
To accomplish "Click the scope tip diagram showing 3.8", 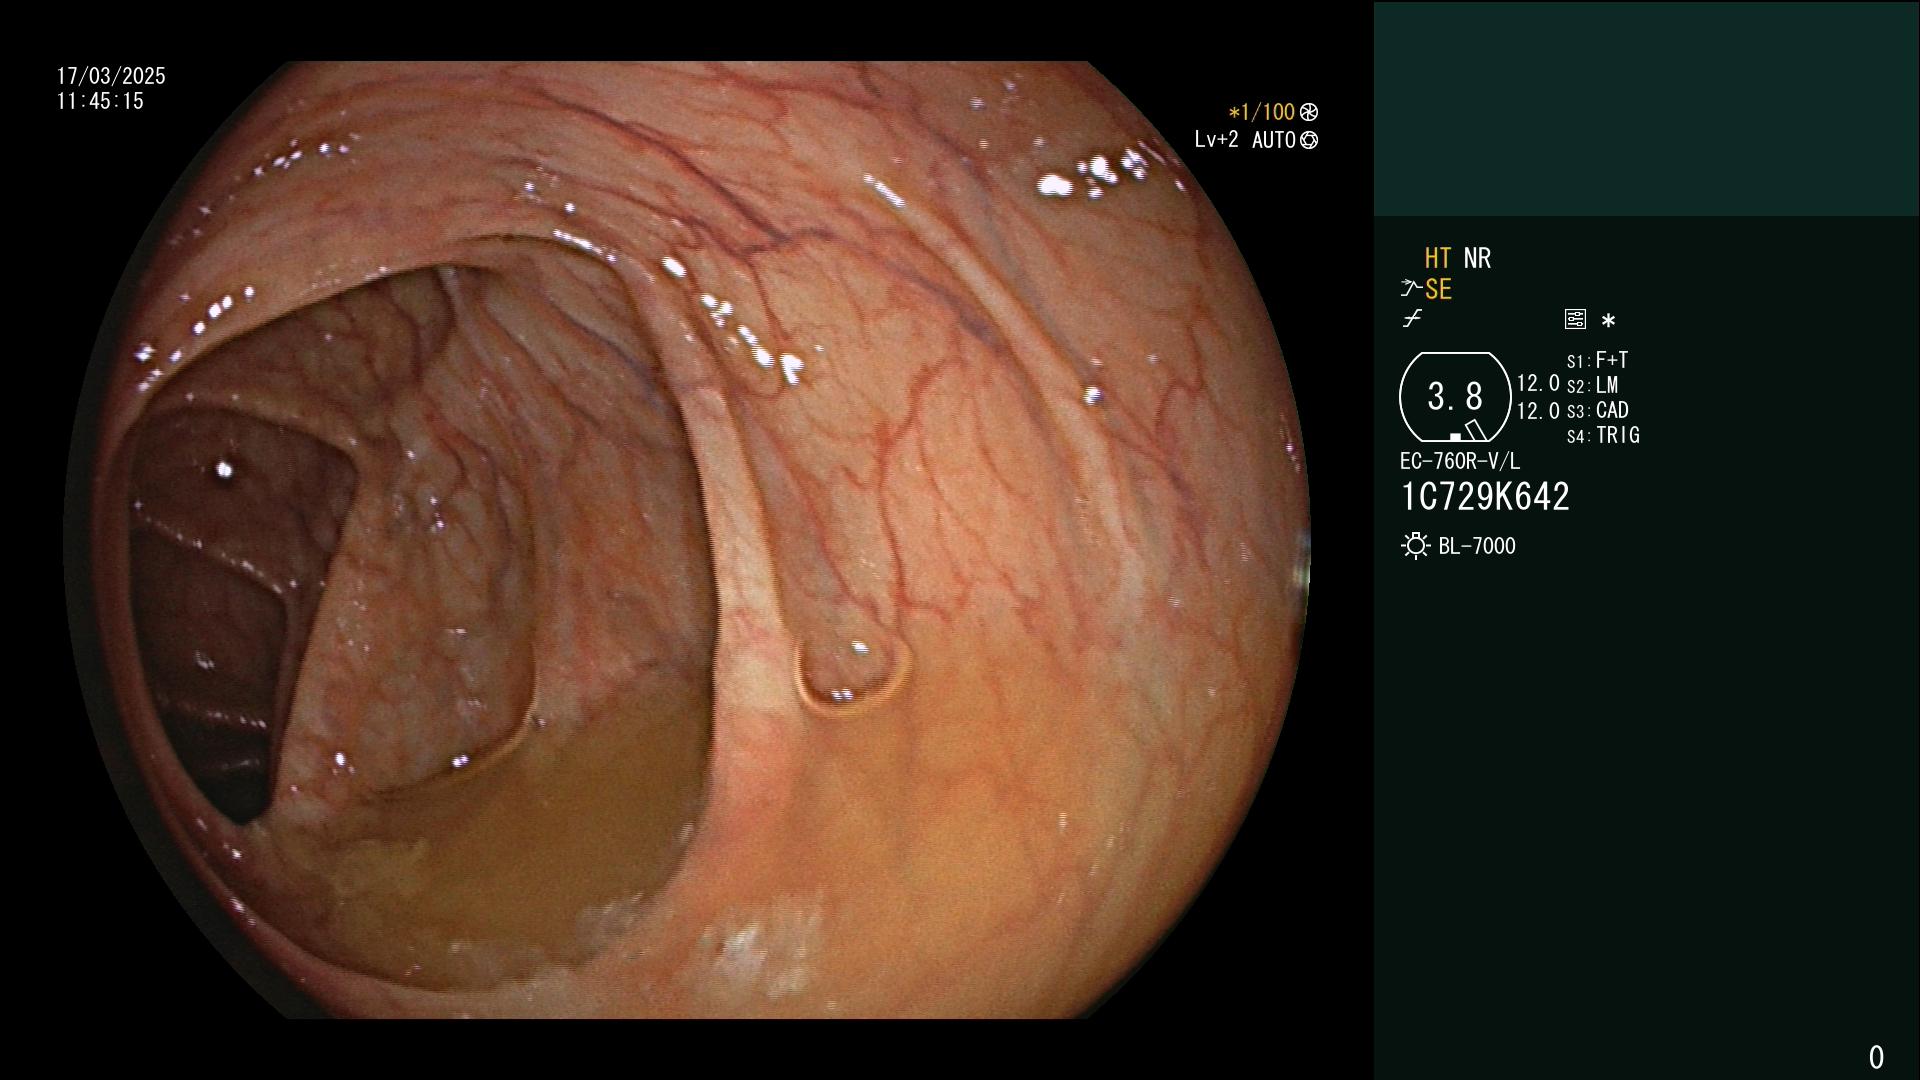I will click(1455, 397).
